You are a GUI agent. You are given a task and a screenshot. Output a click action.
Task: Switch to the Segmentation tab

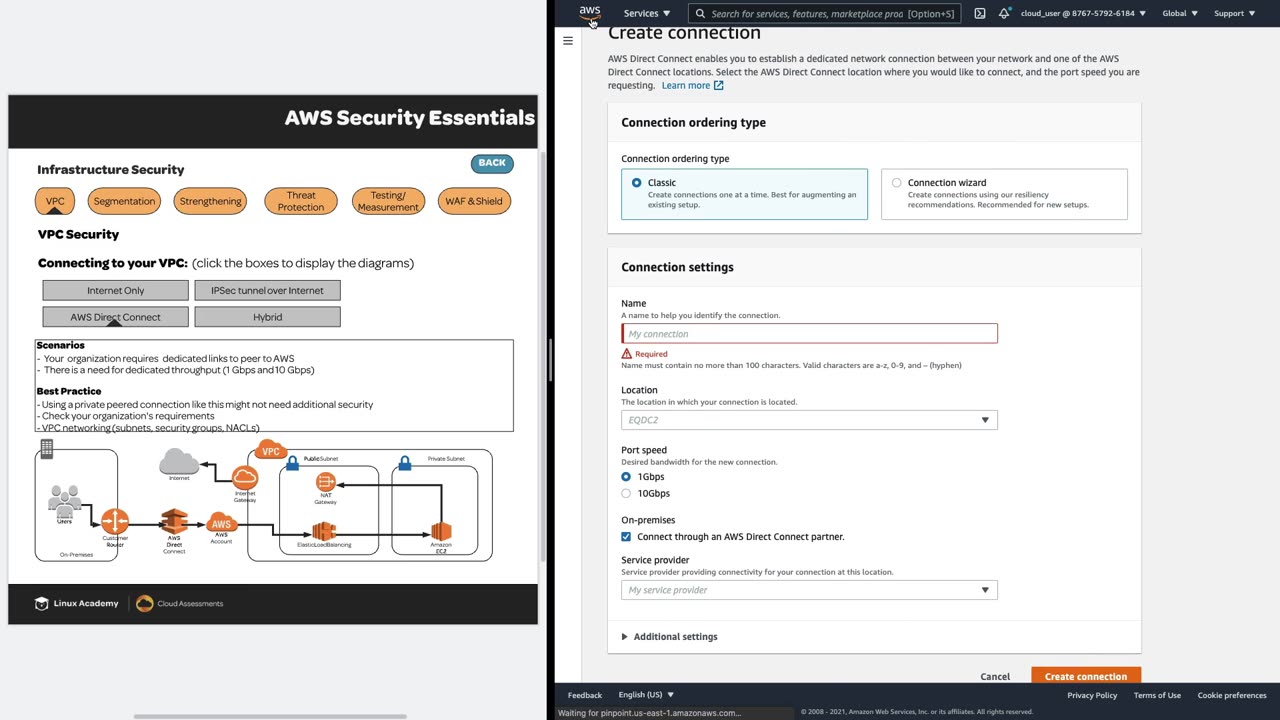(124, 201)
